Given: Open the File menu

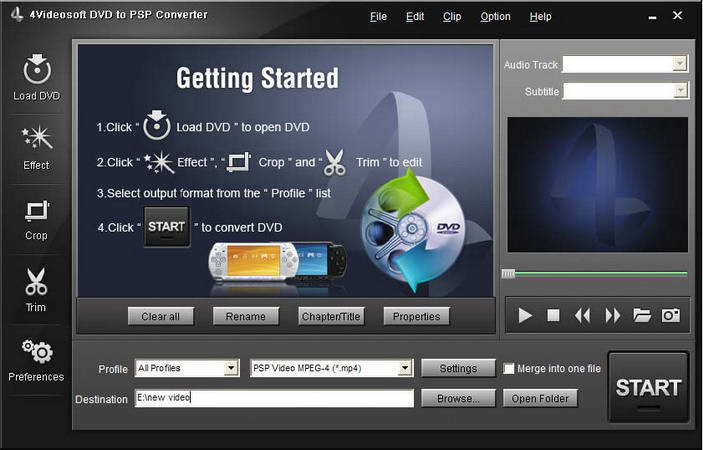Looking at the screenshot, I should click(378, 17).
